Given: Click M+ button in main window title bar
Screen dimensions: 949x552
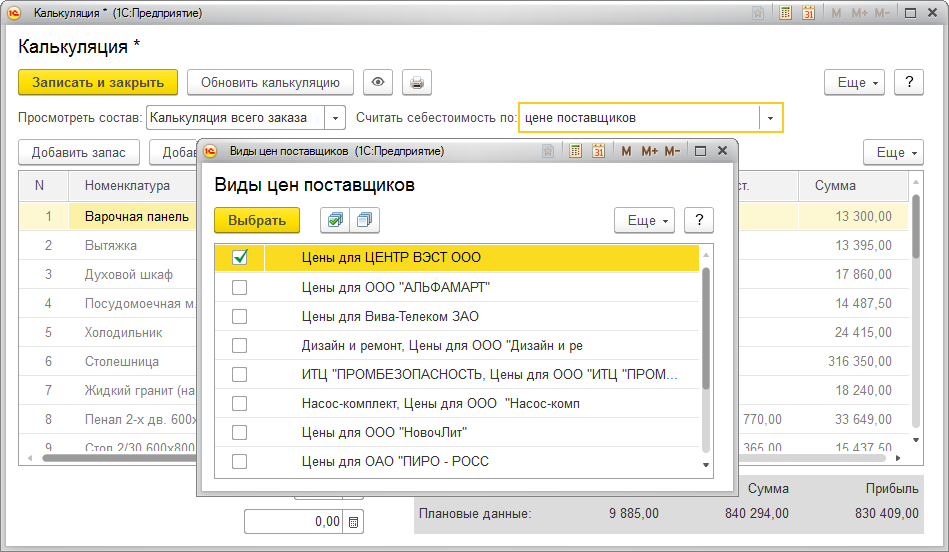Looking at the screenshot, I should point(859,13).
